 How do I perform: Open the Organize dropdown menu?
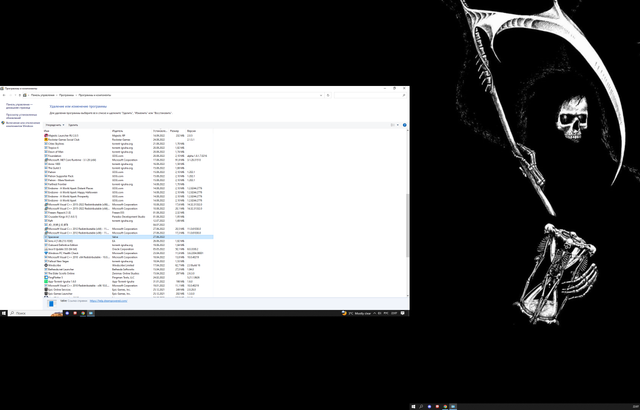(x=55, y=125)
